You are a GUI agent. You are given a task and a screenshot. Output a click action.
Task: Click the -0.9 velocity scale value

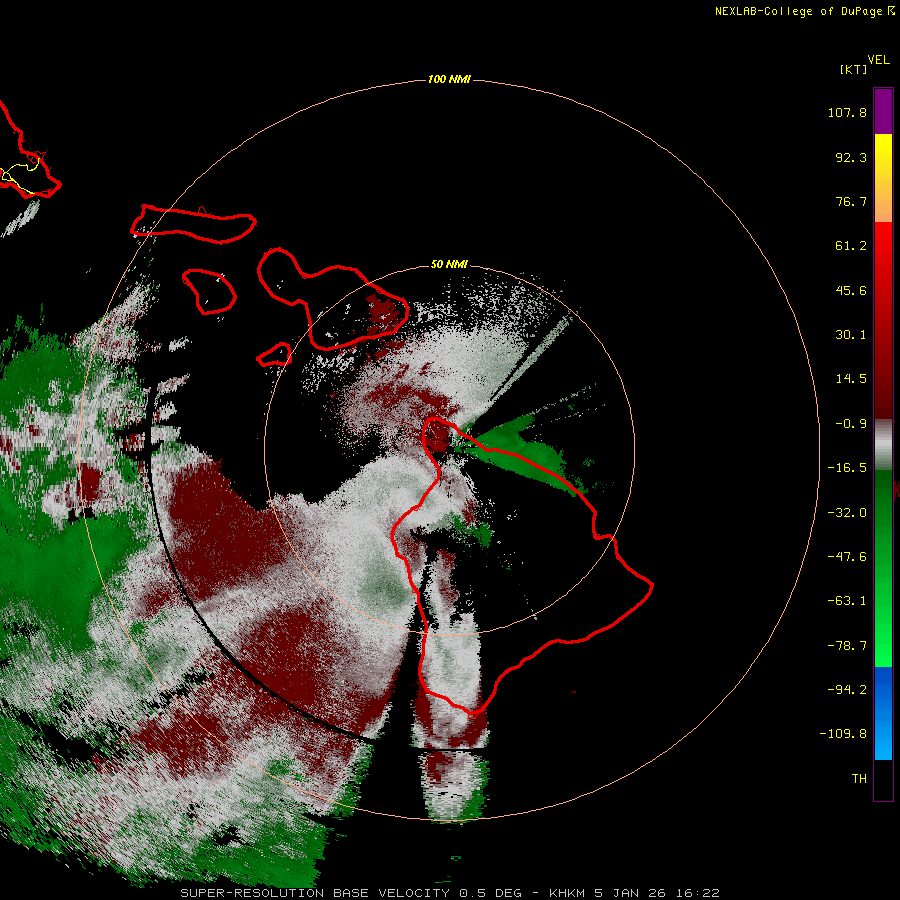click(x=851, y=424)
